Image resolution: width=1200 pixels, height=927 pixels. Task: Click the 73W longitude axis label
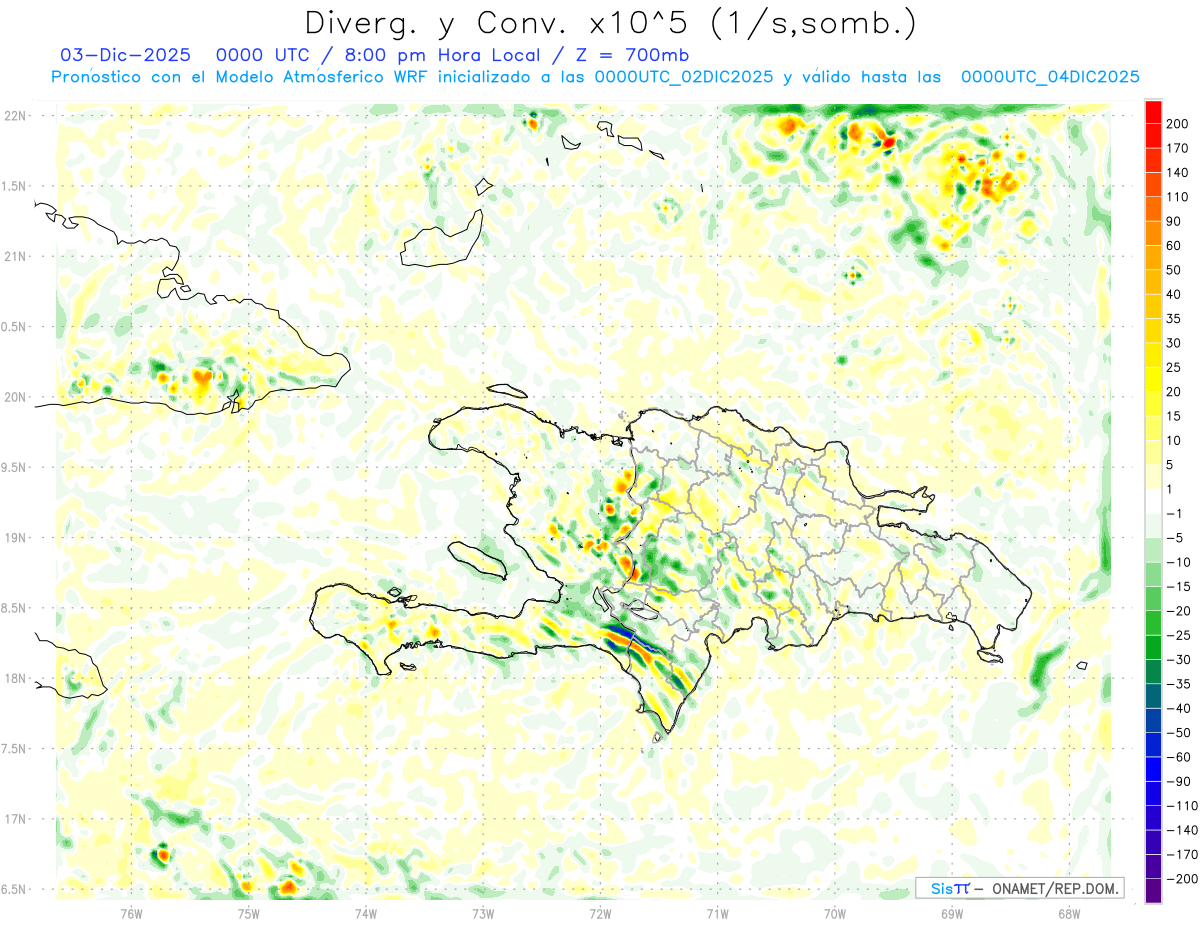[x=483, y=913]
